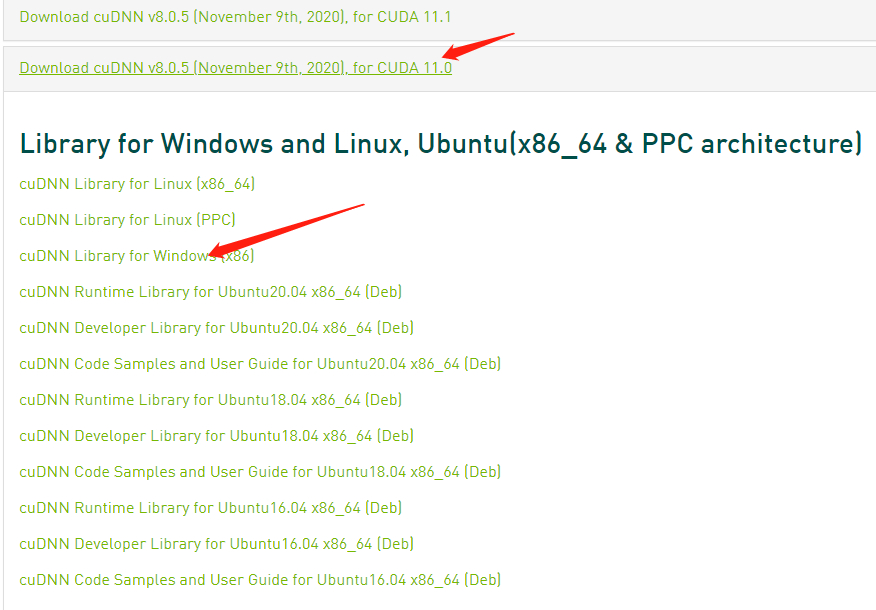Get cuDNN Developer Library for Ubuntu16.04 Deb

[x=216, y=544]
